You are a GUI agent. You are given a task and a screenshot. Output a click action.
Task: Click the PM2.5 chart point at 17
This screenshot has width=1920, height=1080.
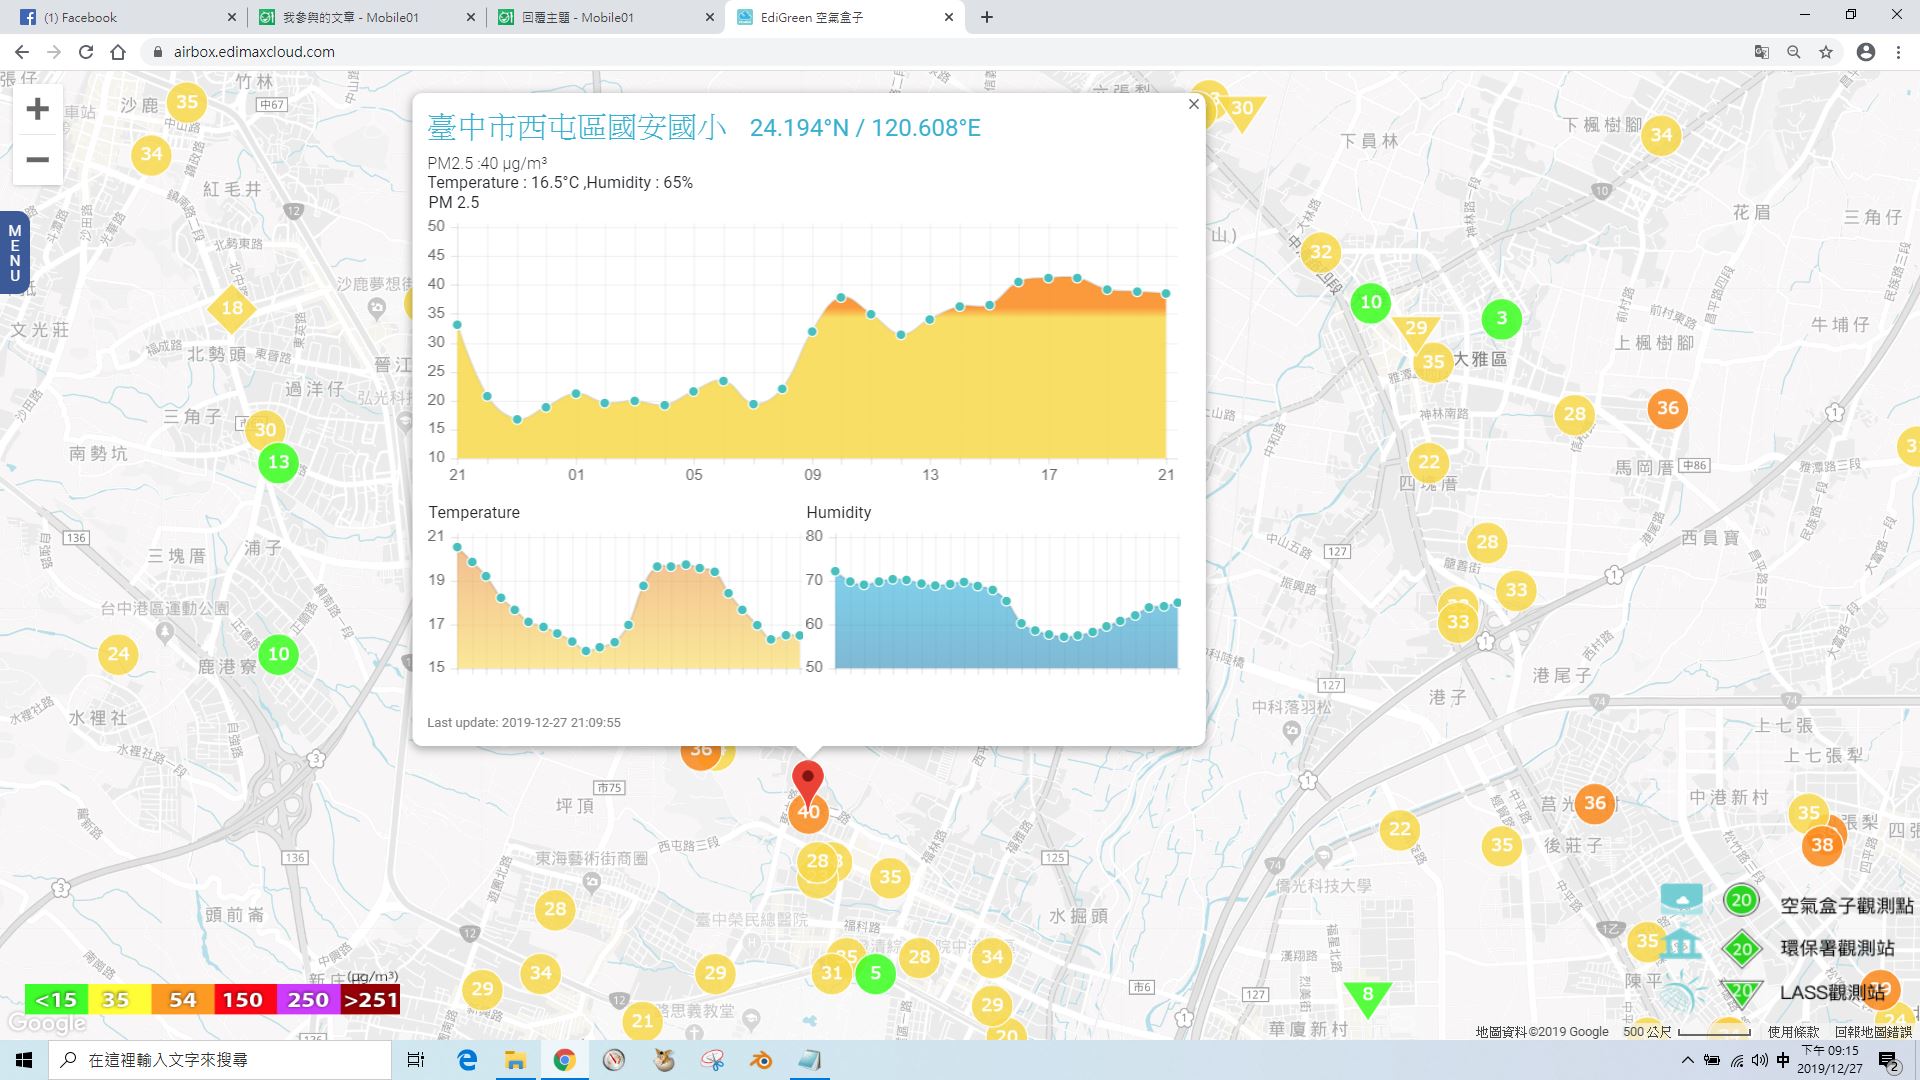click(1048, 278)
